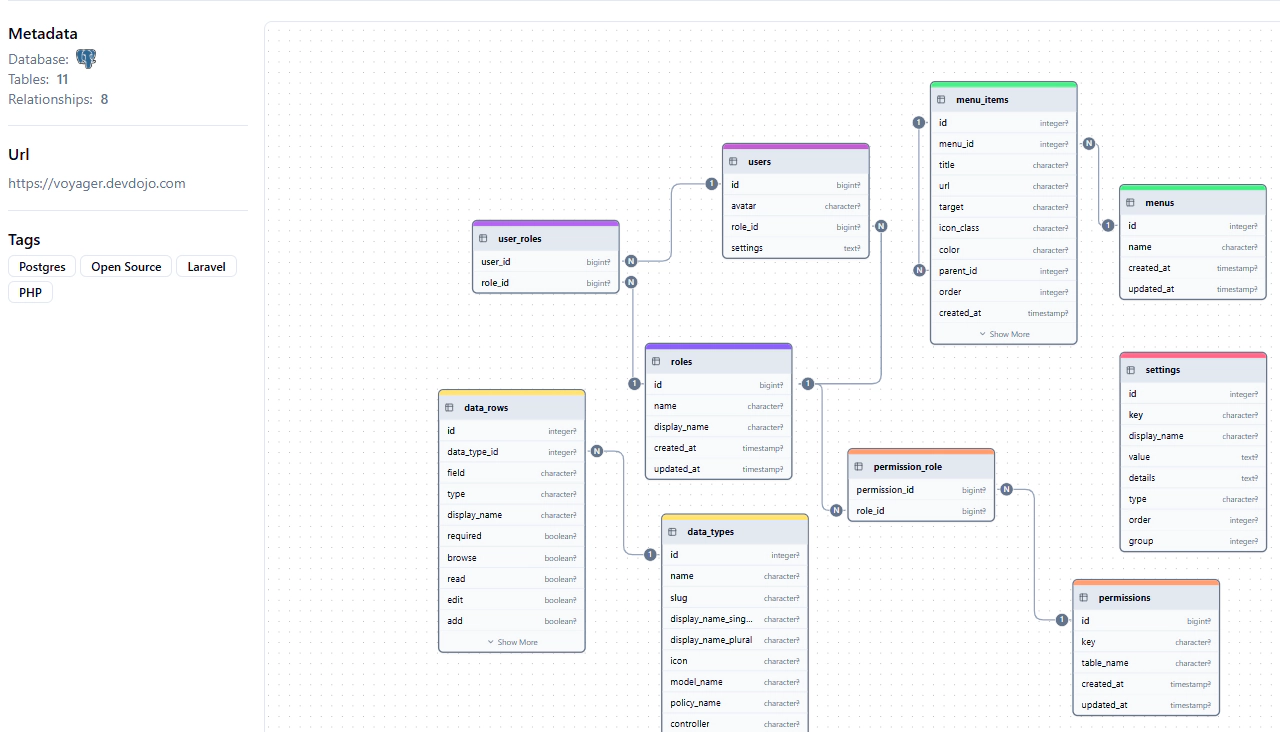Viewport: 1280px width, 732px height.
Task: Expand data_rows table with Show More
Action: 511,642
